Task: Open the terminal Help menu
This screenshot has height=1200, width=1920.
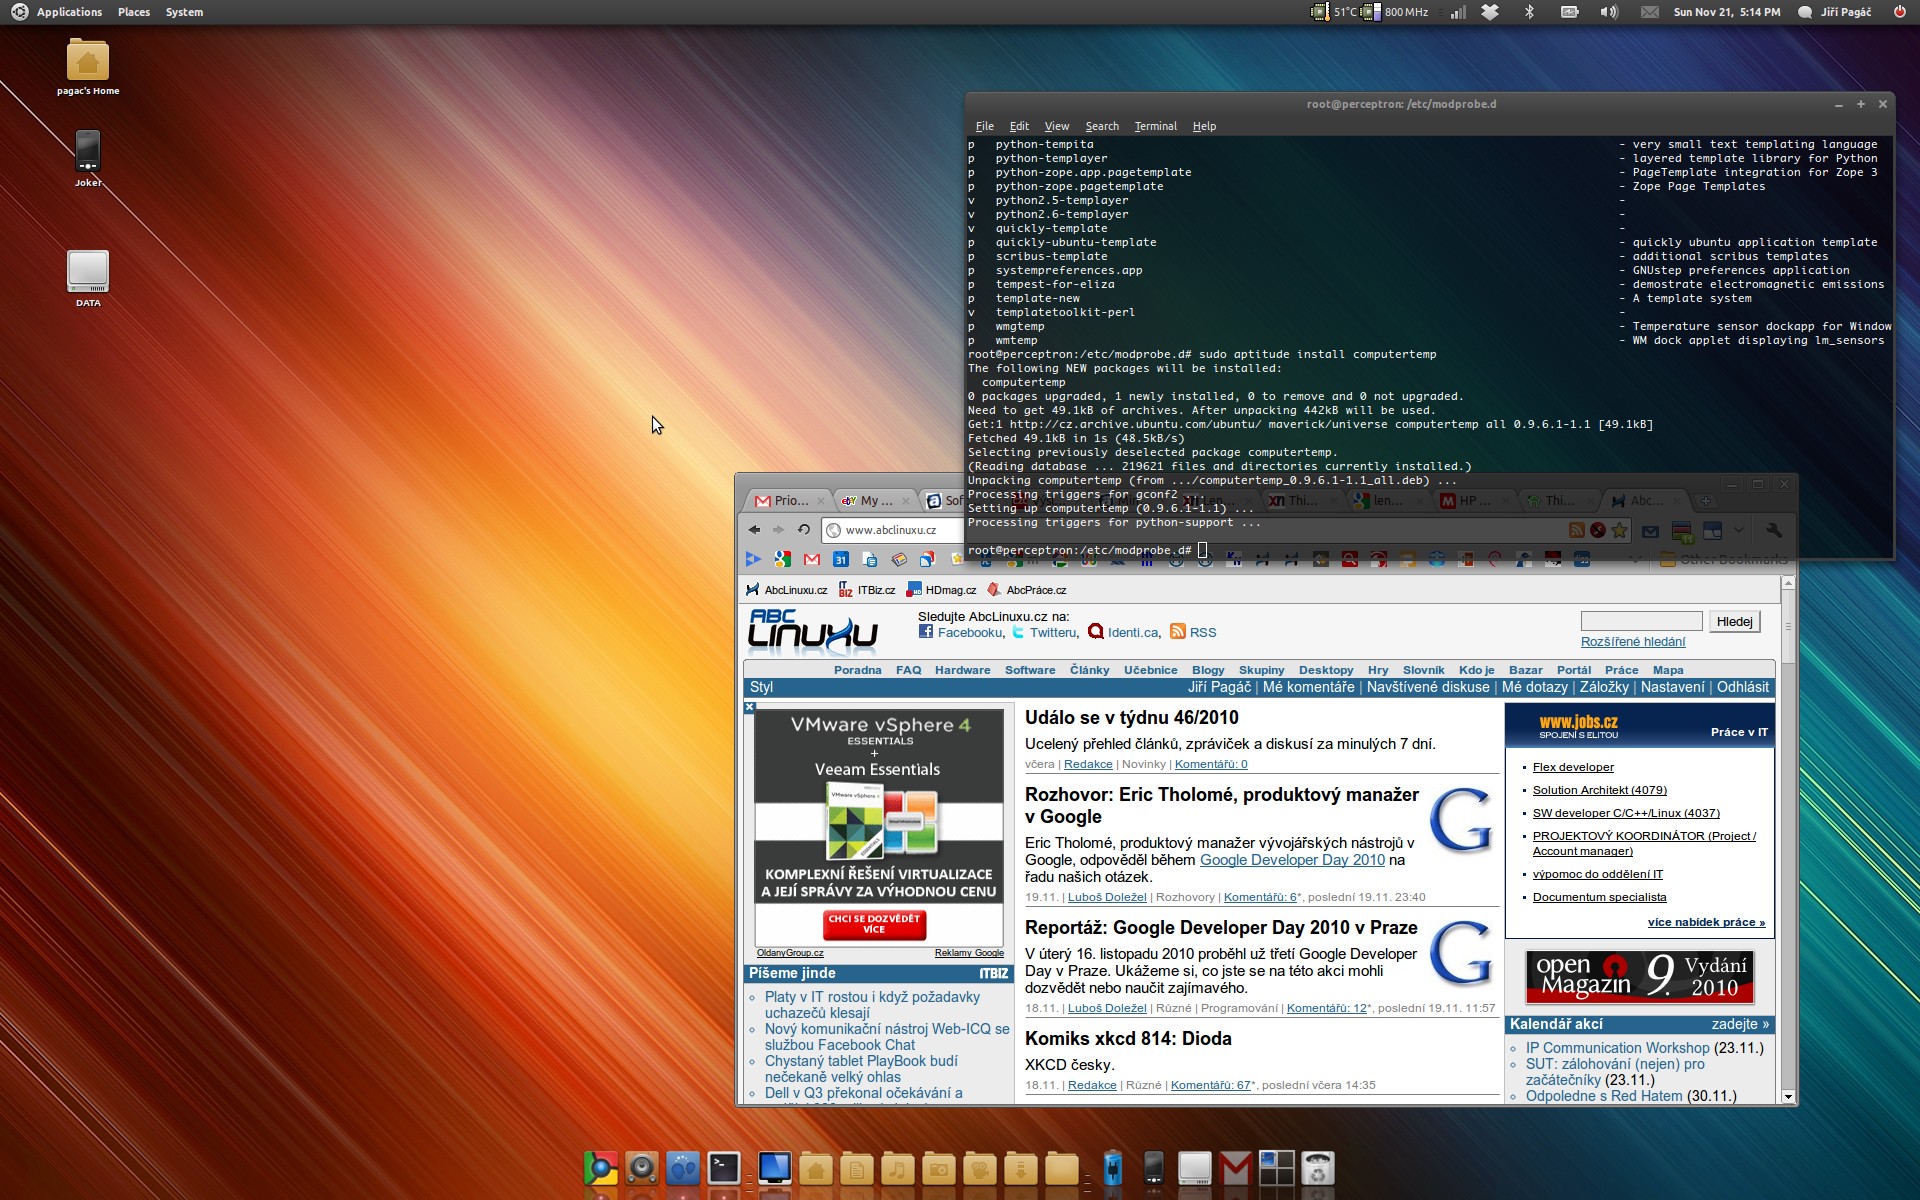Action: coord(1204,126)
